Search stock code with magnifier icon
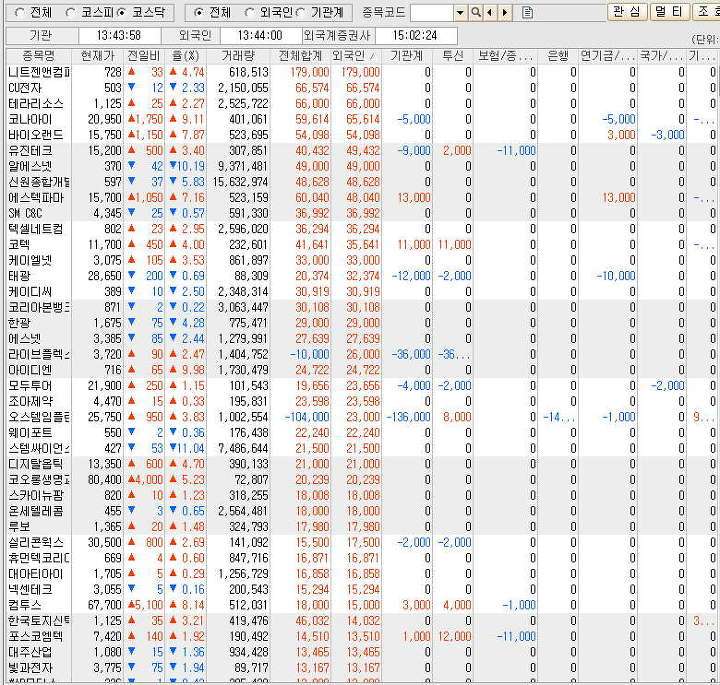This screenshot has width=720, height=685. [x=476, y=13]
